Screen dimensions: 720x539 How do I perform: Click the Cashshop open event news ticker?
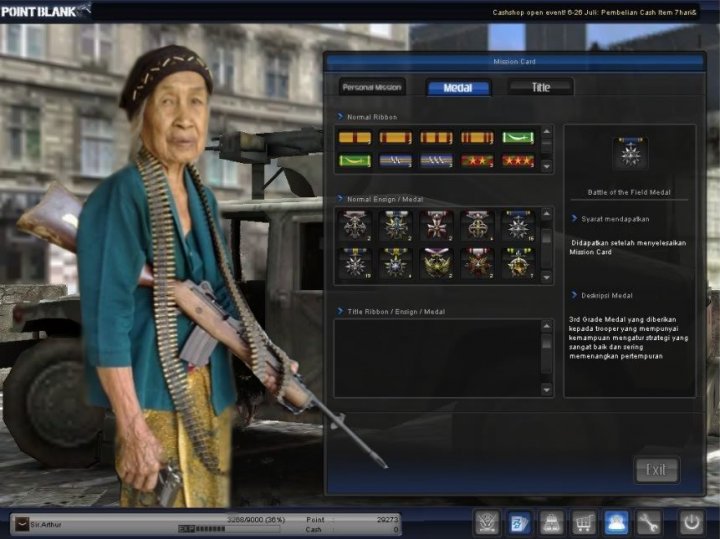[x=594, y=12]
